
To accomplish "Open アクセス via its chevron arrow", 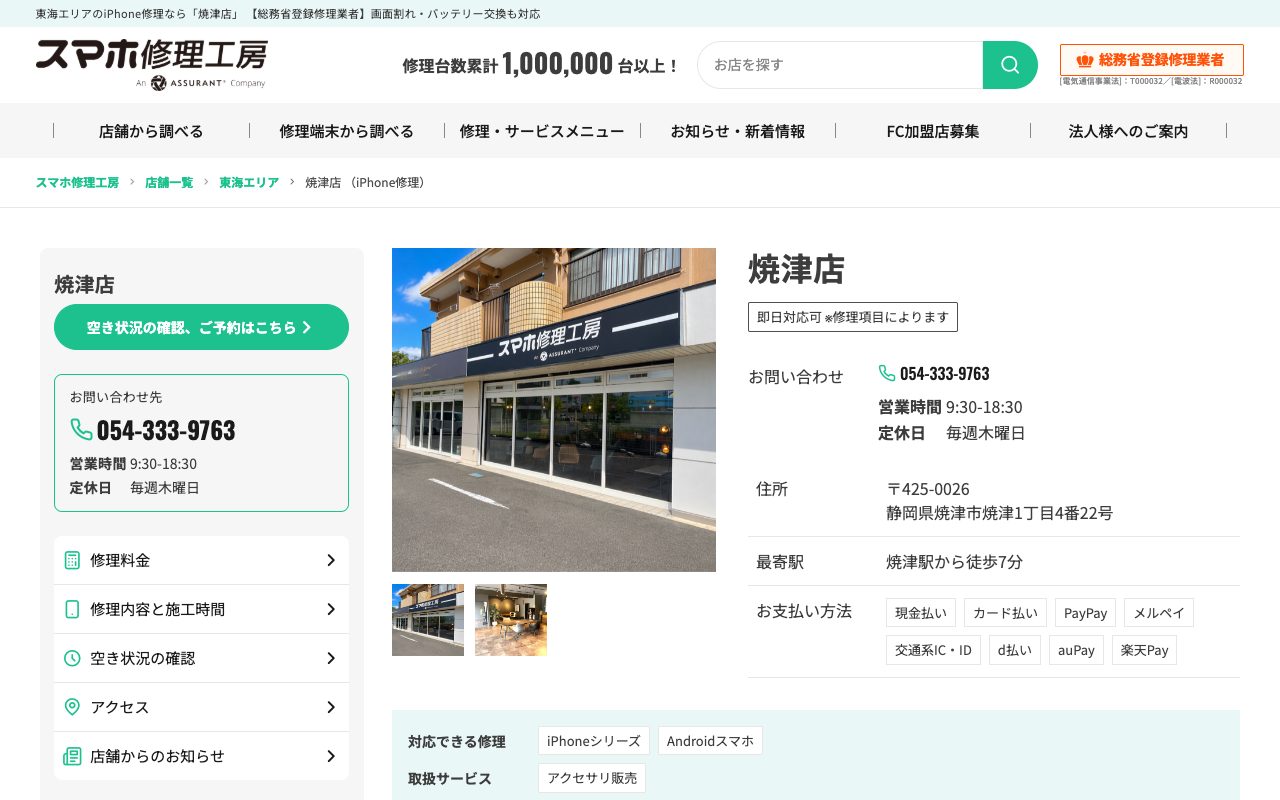I will tap(331, 707).
